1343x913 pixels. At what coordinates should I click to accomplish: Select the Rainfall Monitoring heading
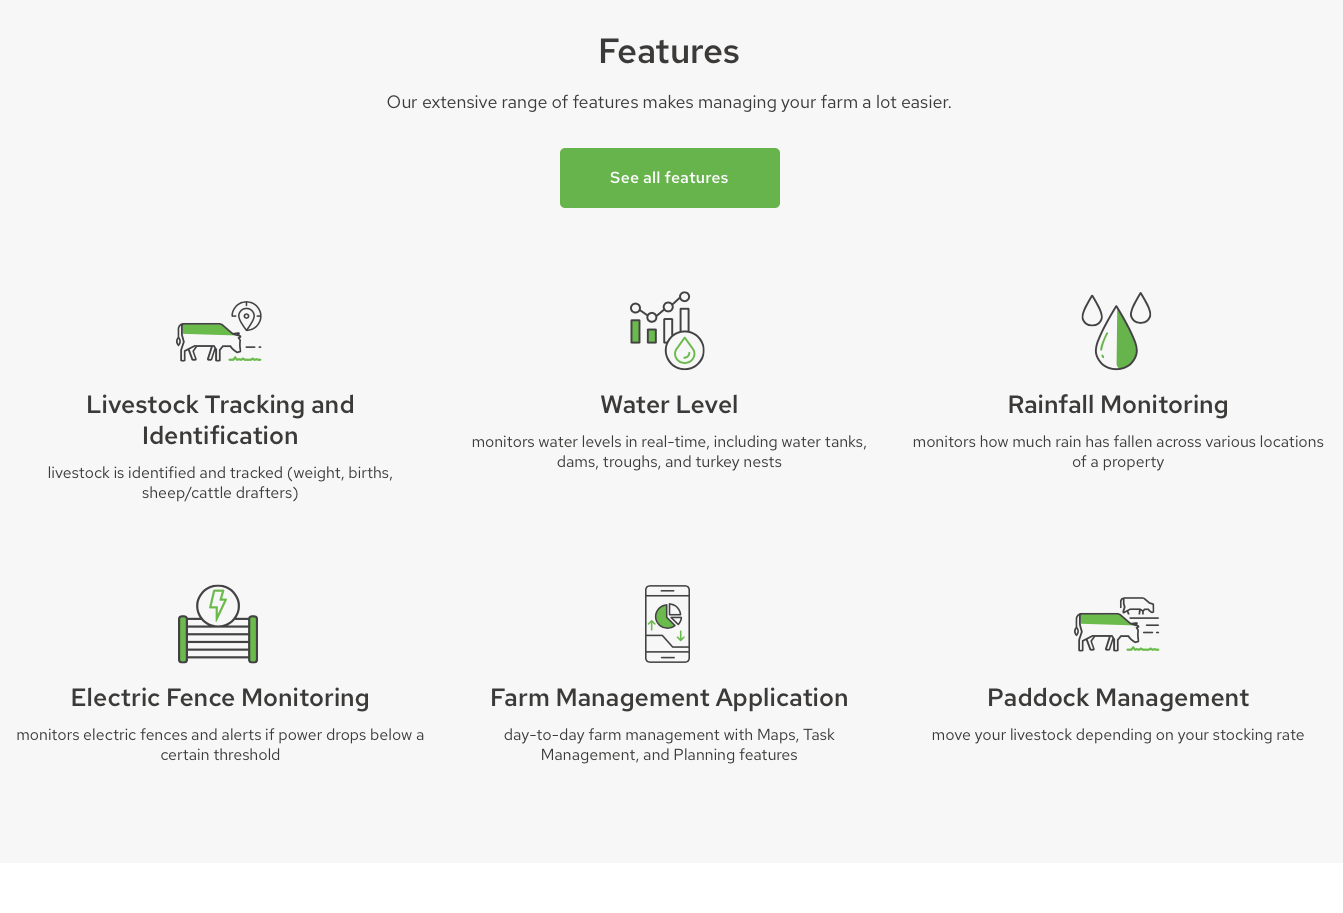tap(1118, 405)
